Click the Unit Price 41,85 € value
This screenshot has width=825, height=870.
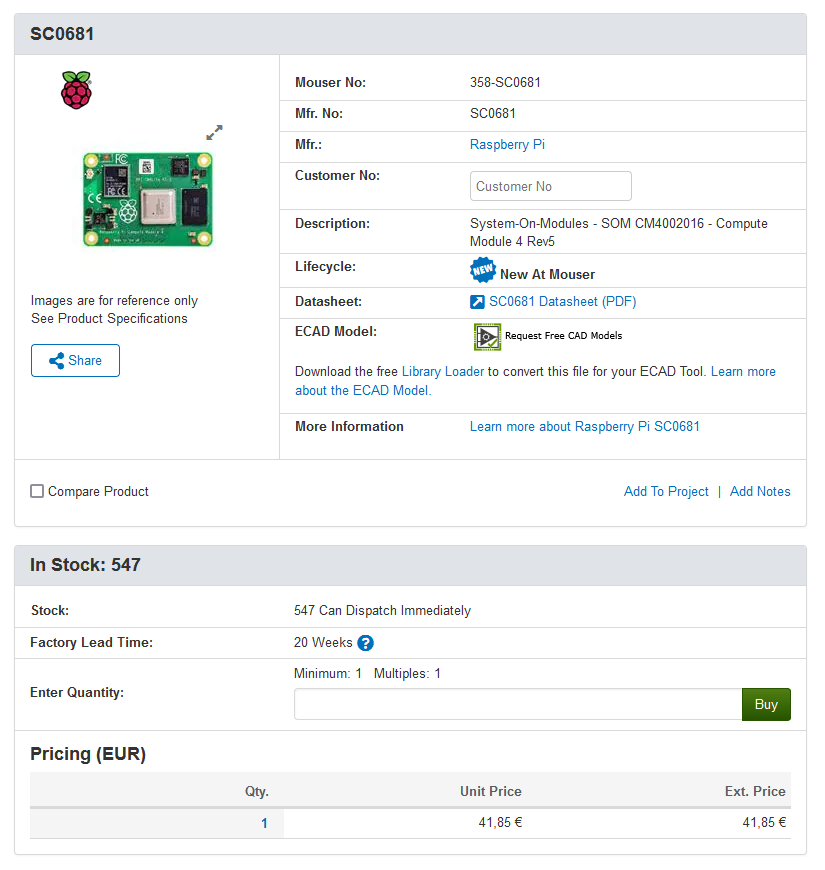pyautogui.click(x=500, y=822)
